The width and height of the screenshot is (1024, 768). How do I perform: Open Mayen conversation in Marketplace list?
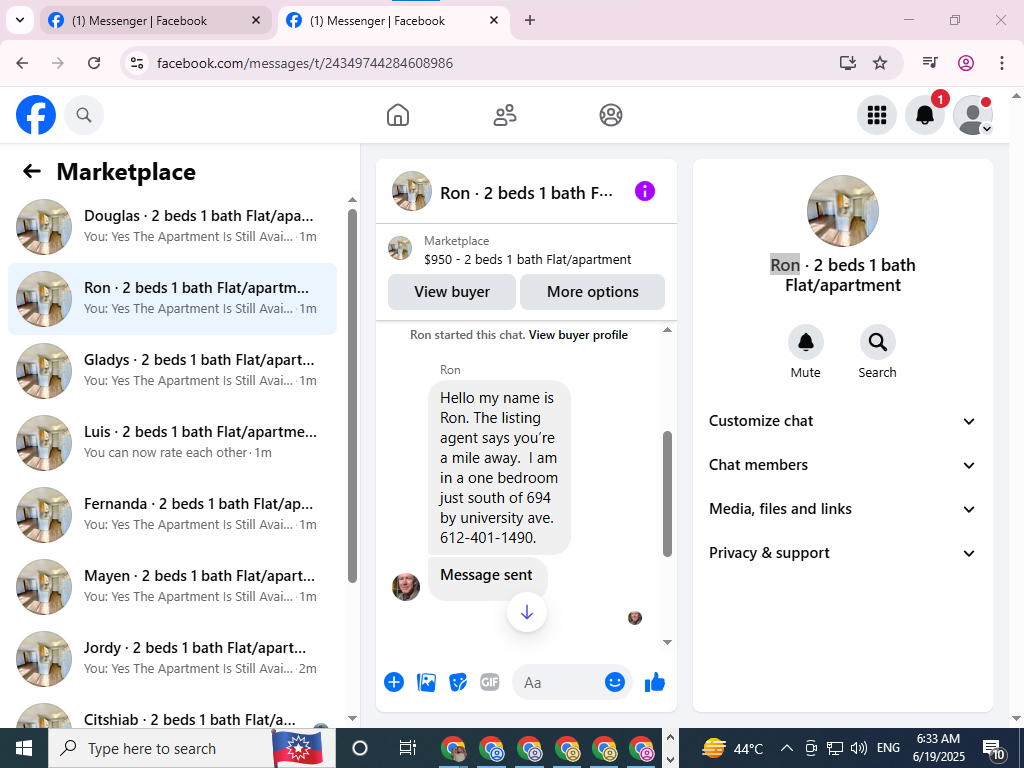[172, 586]
